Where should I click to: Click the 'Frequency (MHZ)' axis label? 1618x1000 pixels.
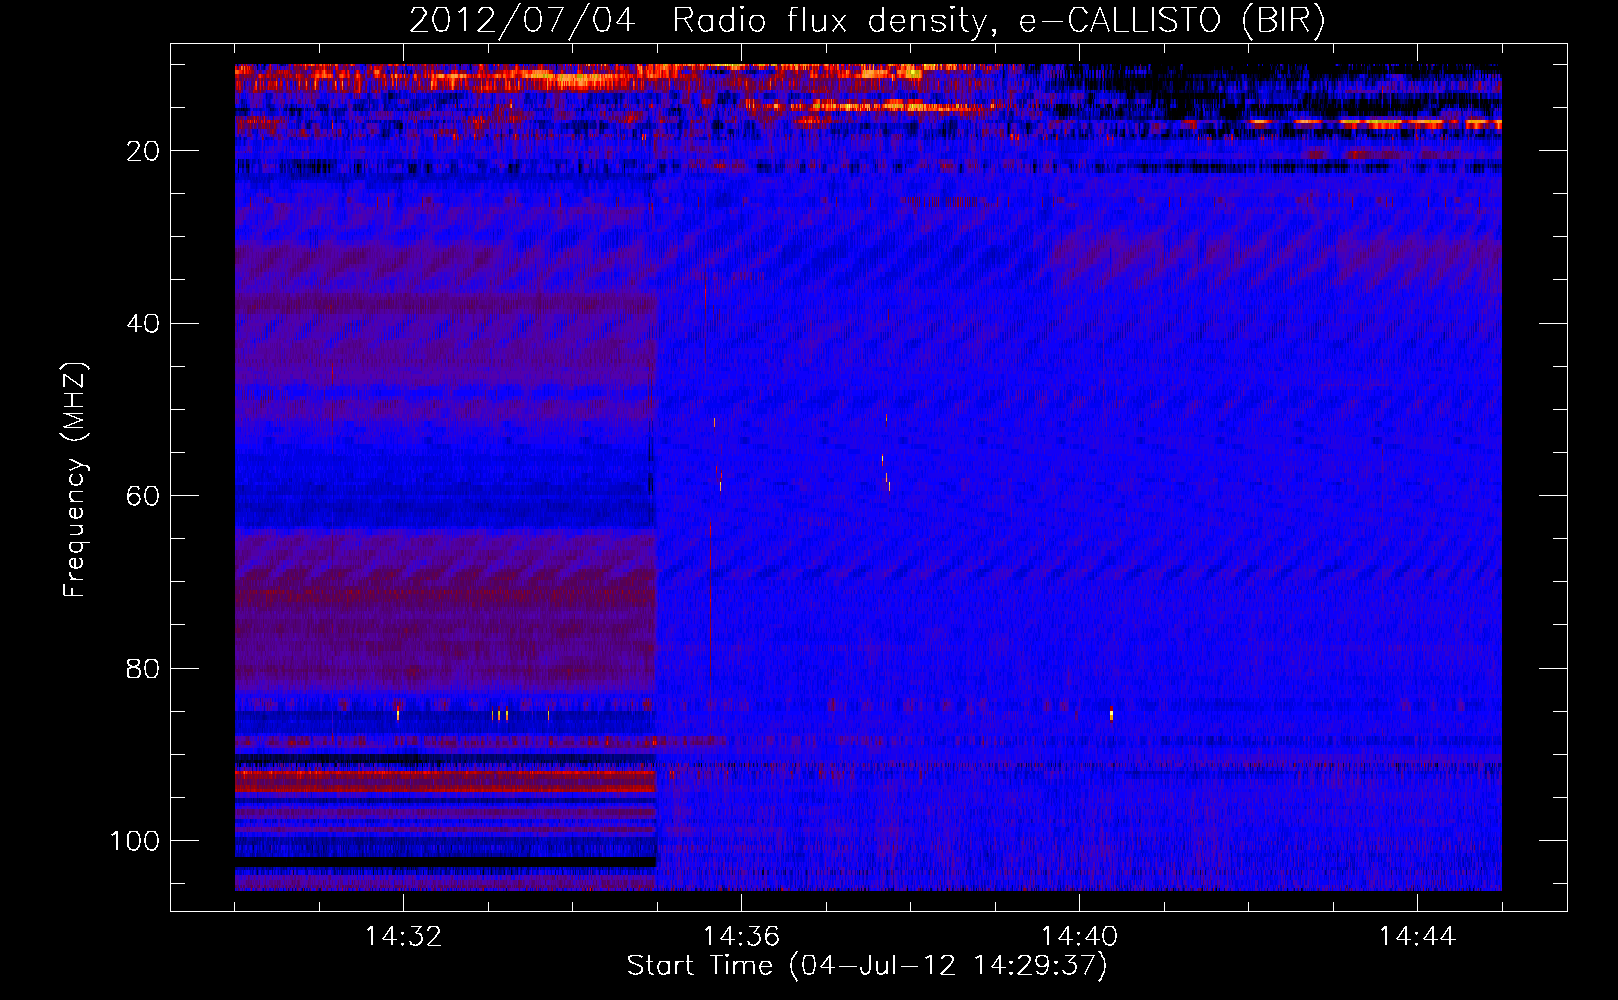[x=75, y=479]
